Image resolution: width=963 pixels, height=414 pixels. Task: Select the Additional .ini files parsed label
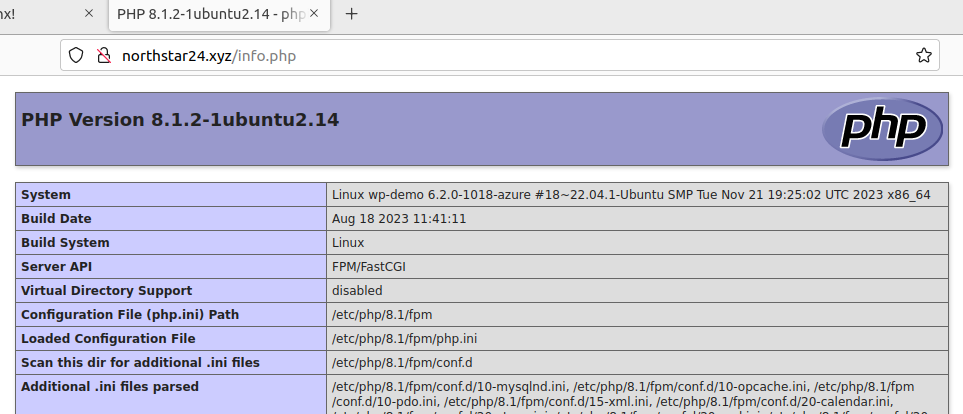pyautogui.click(x=110, y=386)
